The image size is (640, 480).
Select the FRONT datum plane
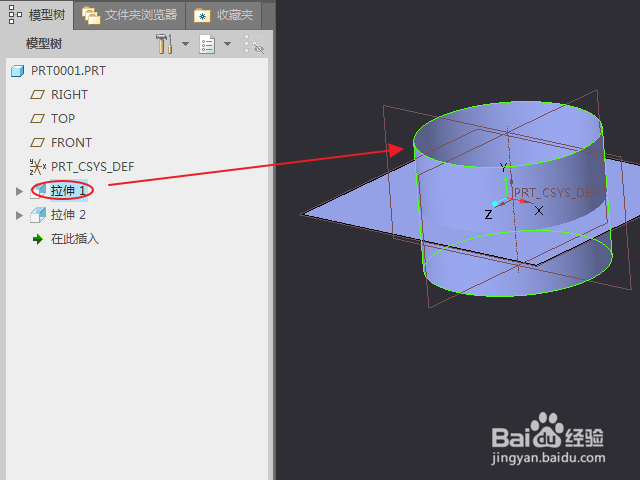(x=71, y=143)
